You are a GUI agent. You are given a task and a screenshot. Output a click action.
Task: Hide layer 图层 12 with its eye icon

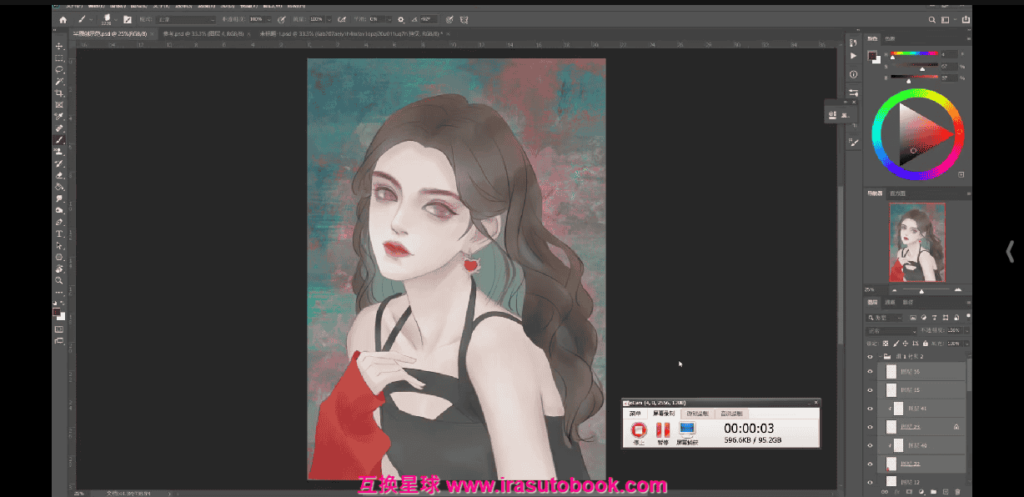pyautogui.click(x=870, y=482)
